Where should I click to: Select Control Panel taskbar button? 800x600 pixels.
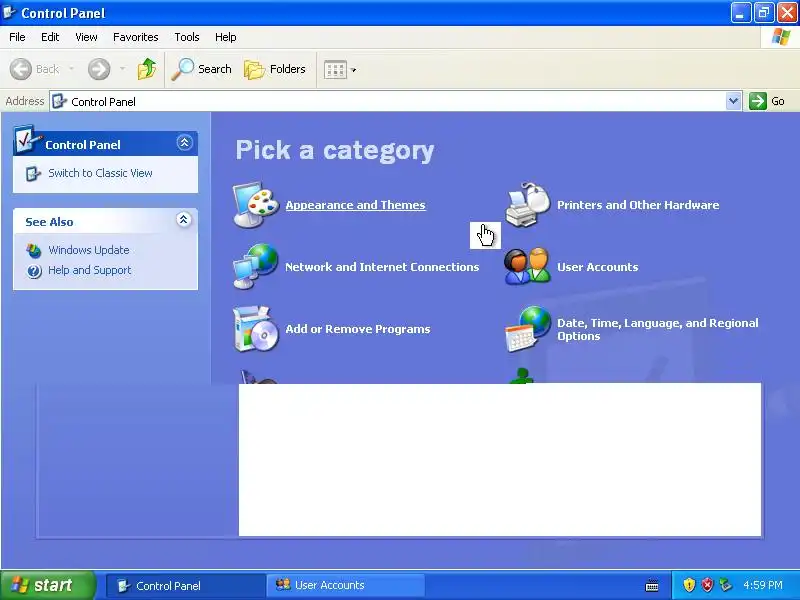pyautogui.click(x=185, y=585)
